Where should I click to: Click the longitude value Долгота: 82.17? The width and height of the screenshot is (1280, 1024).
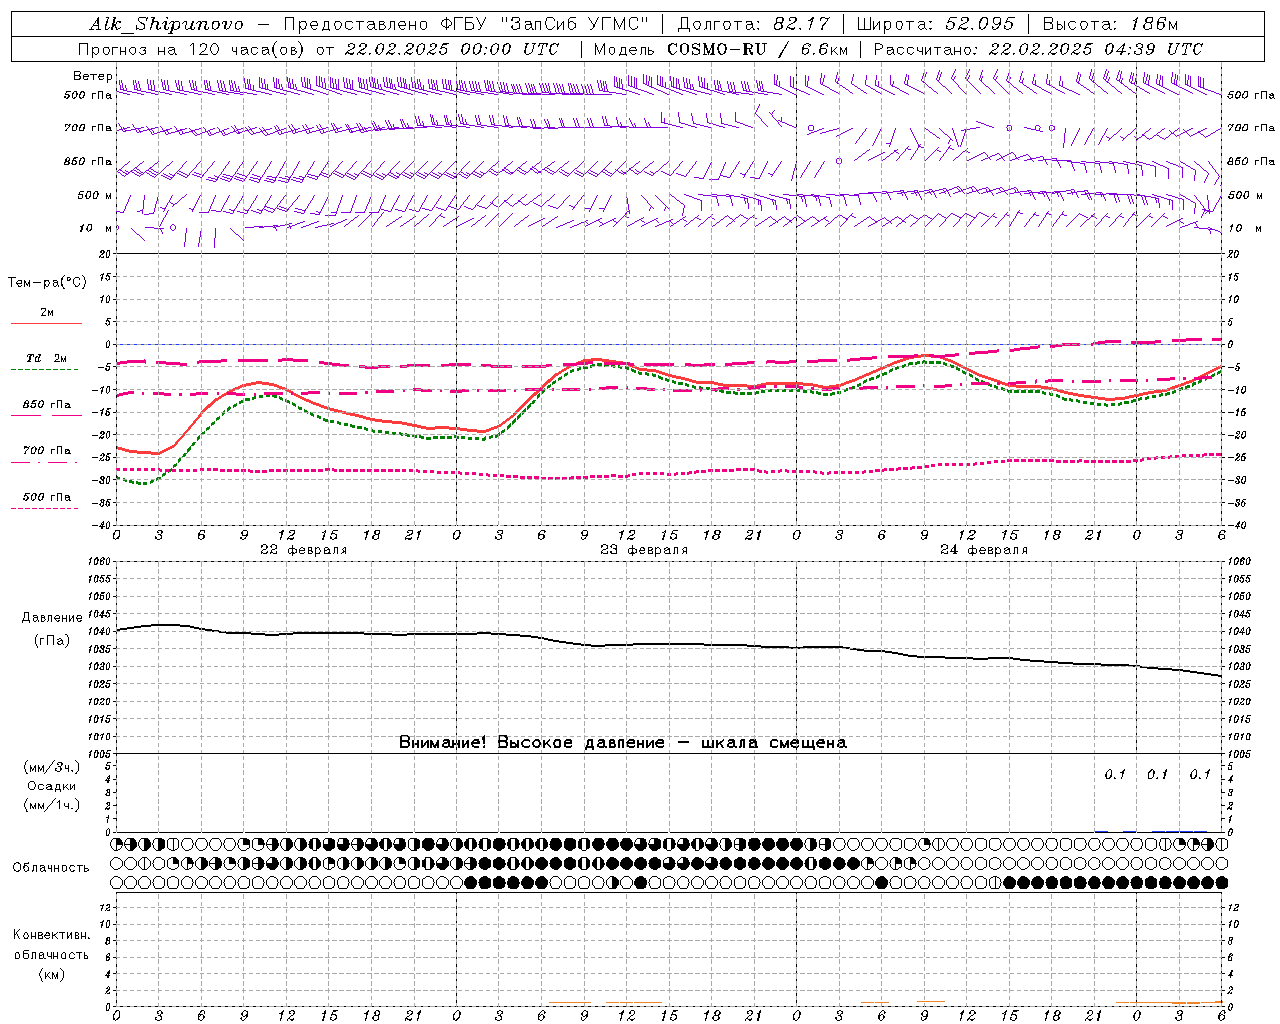point(753,24)
